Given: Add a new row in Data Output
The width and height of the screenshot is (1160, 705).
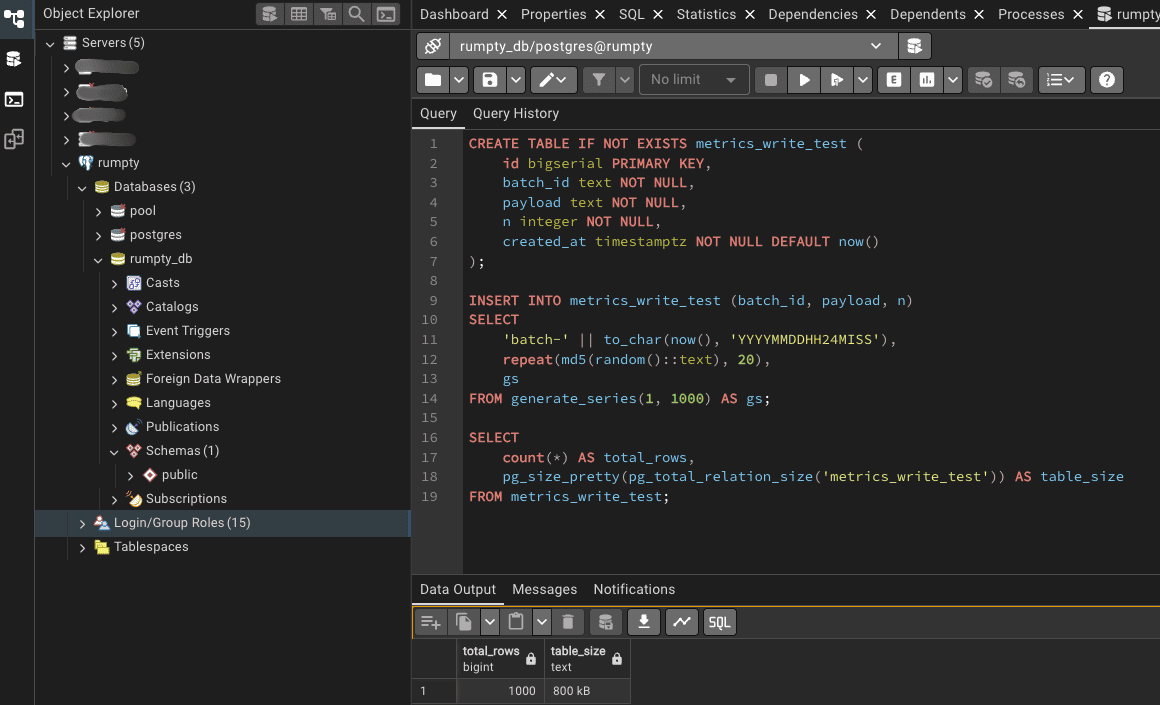Looking at the screenshot, I should tap(431, 622).
